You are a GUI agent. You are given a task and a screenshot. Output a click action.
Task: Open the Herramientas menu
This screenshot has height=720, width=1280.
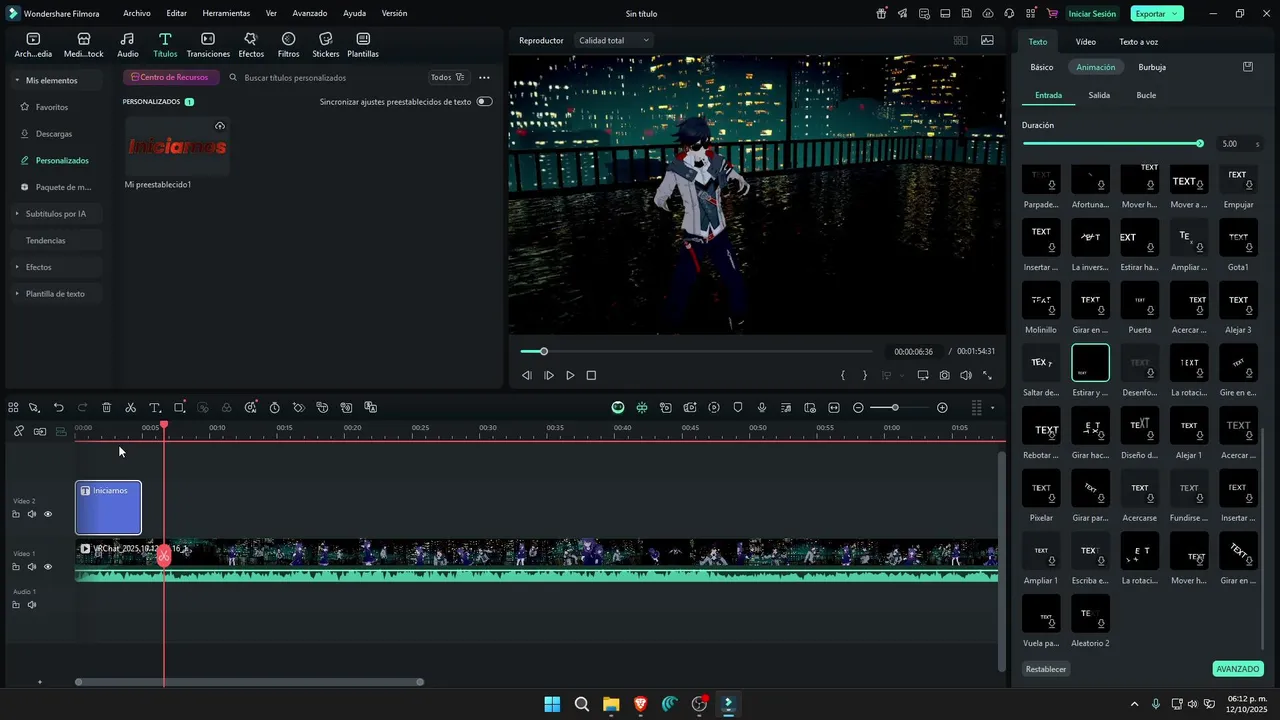[226, 14]
